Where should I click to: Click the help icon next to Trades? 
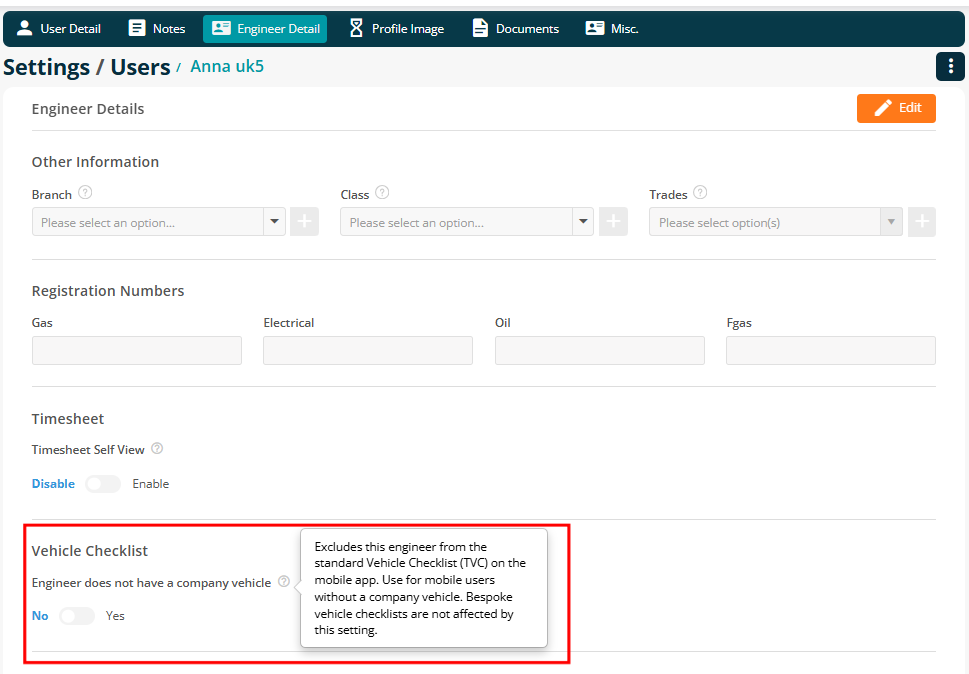pos(700,193)
